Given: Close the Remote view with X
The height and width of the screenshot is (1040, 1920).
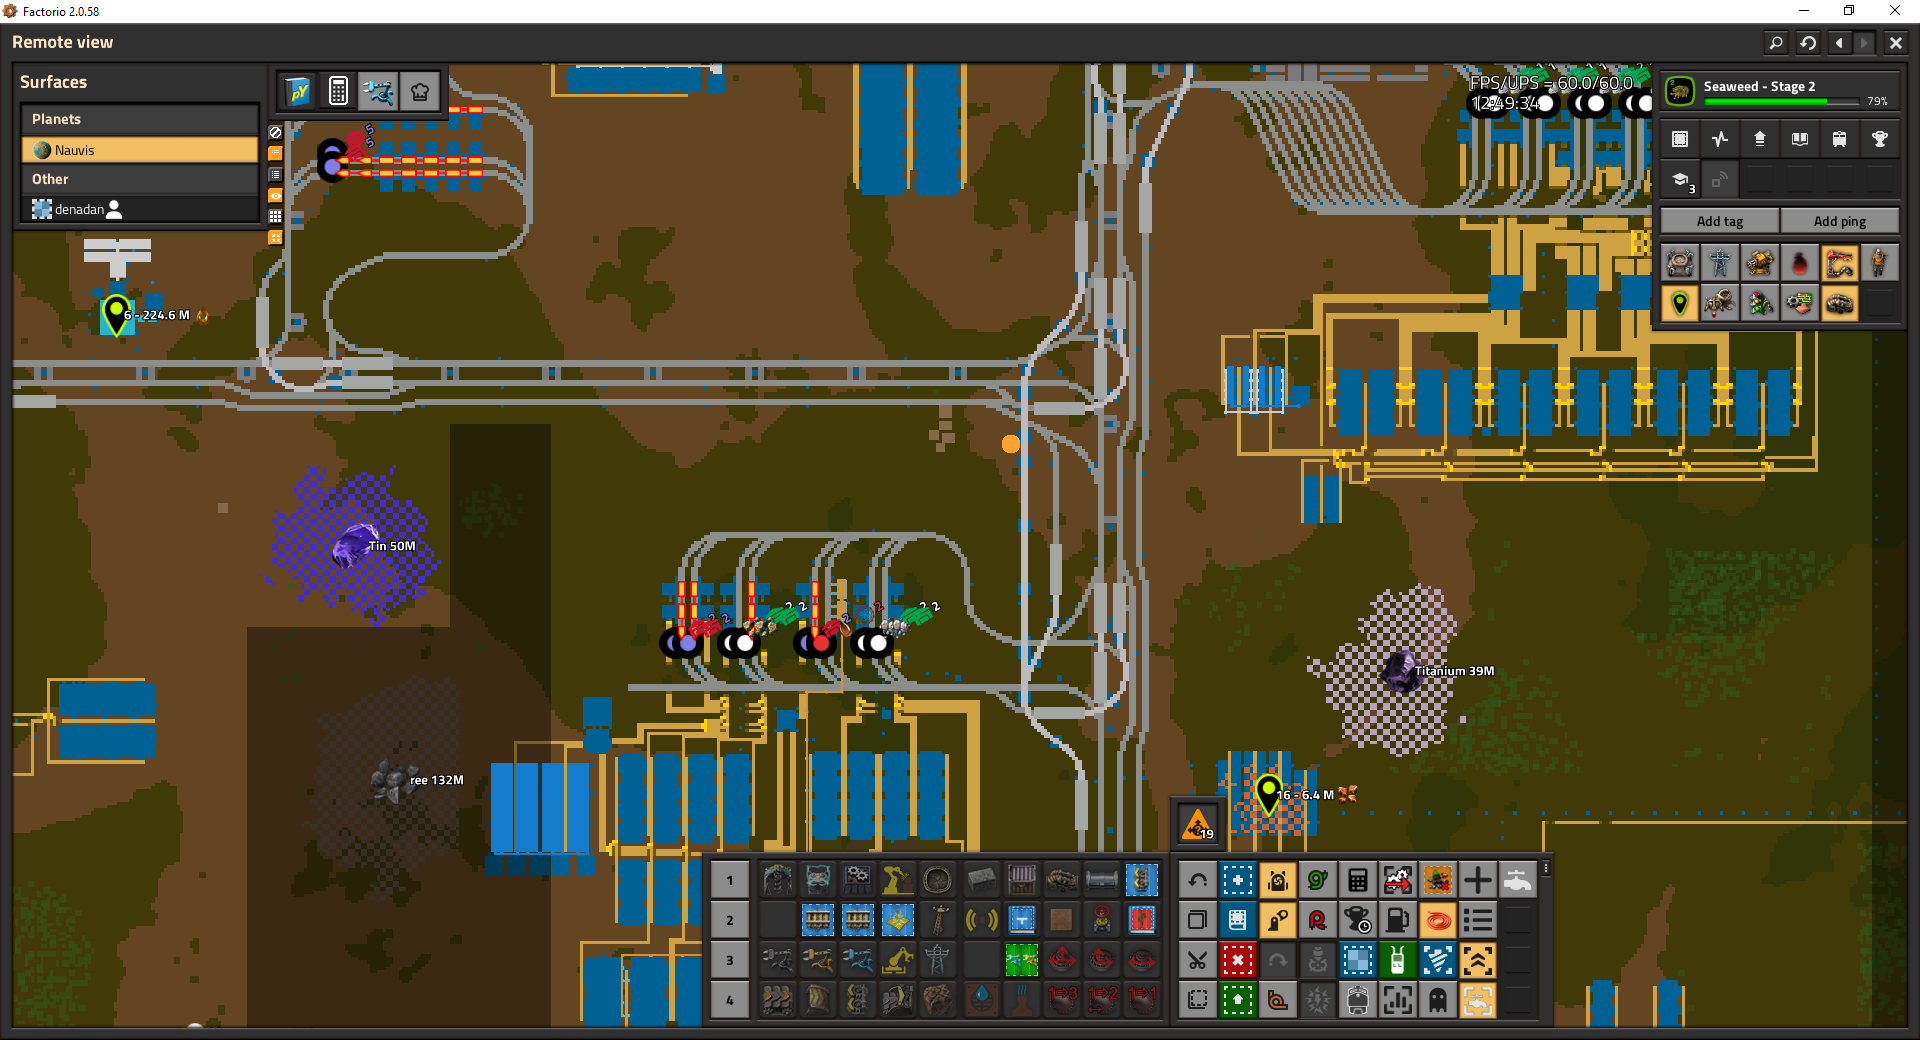Looking at the screenshot, I should click(x=1896, y=43).
